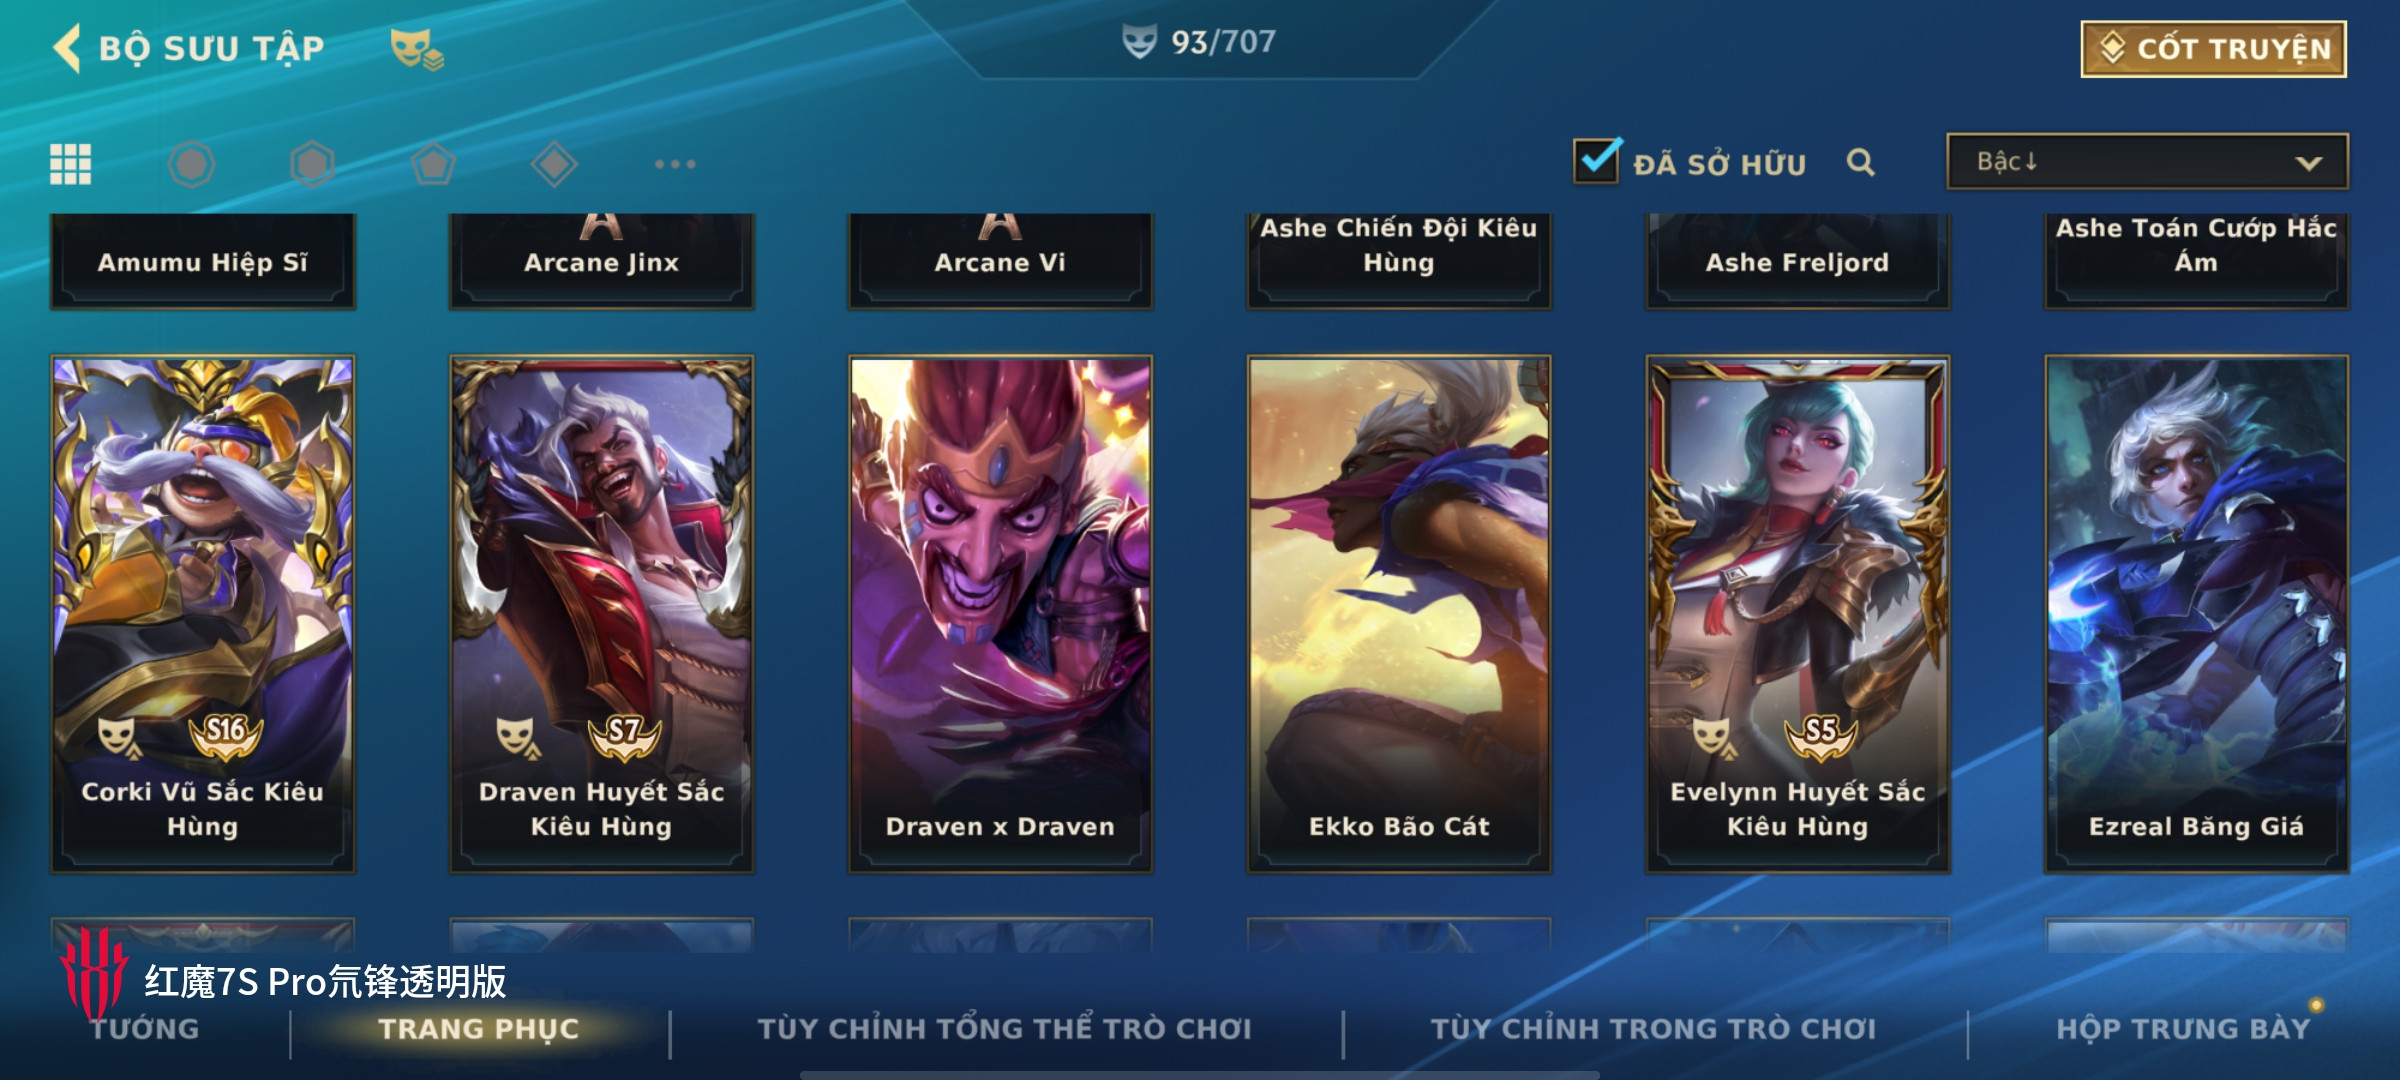Viewport: 2400px width, 1080px height.
Task: Open the Ekko Bão Cát skin card
Action: tap(1399, 614)
